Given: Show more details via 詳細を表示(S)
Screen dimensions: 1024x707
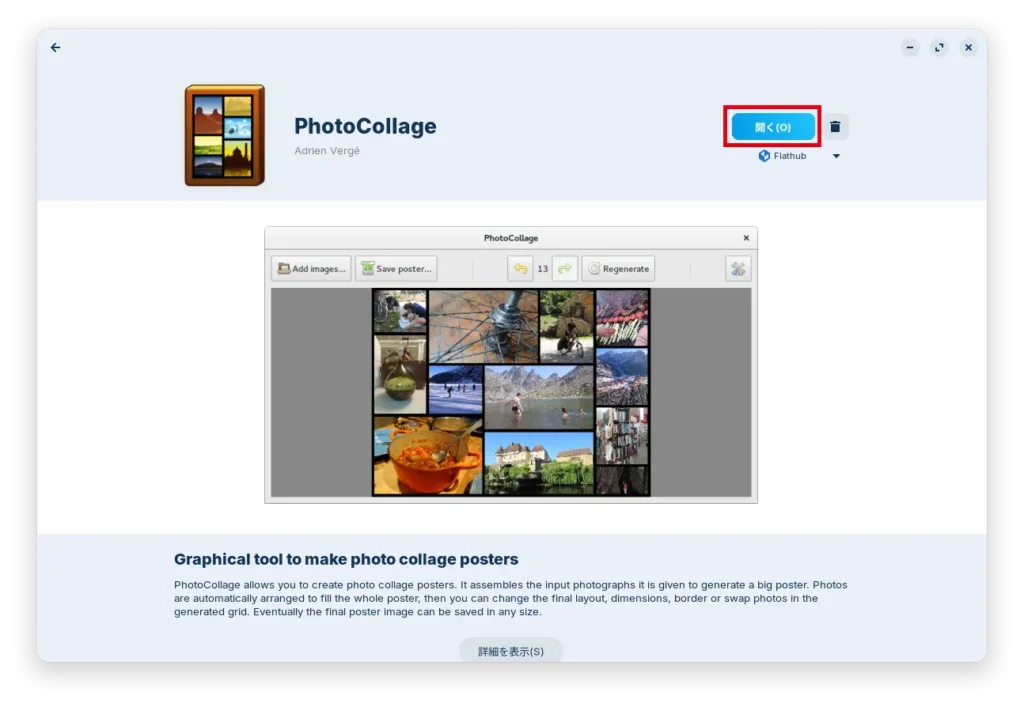Looking at the screenshot, I should (x=510, y=650).
